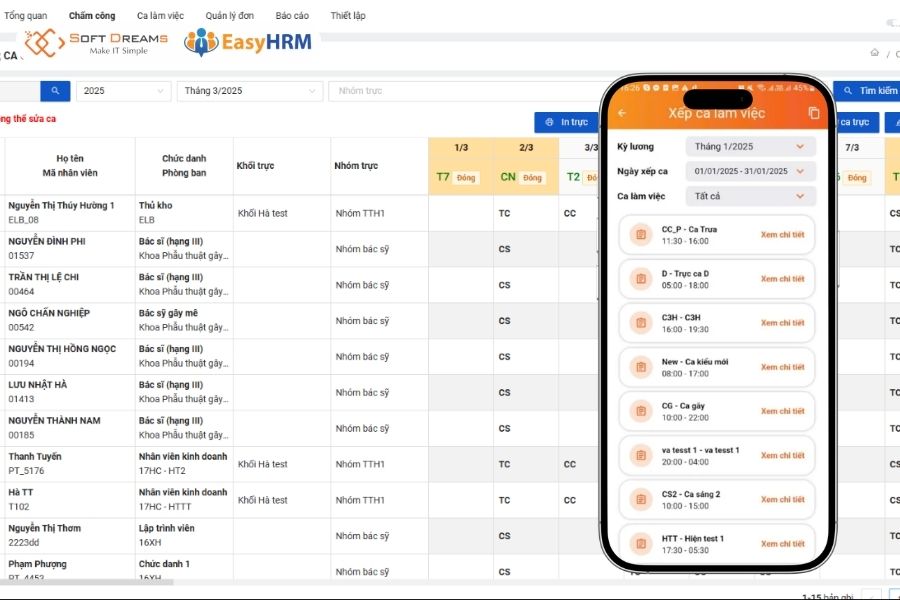Click the Chức danh Phòng ban header
This screenshot has width=900, height=600.
click(x=184, y=165)
